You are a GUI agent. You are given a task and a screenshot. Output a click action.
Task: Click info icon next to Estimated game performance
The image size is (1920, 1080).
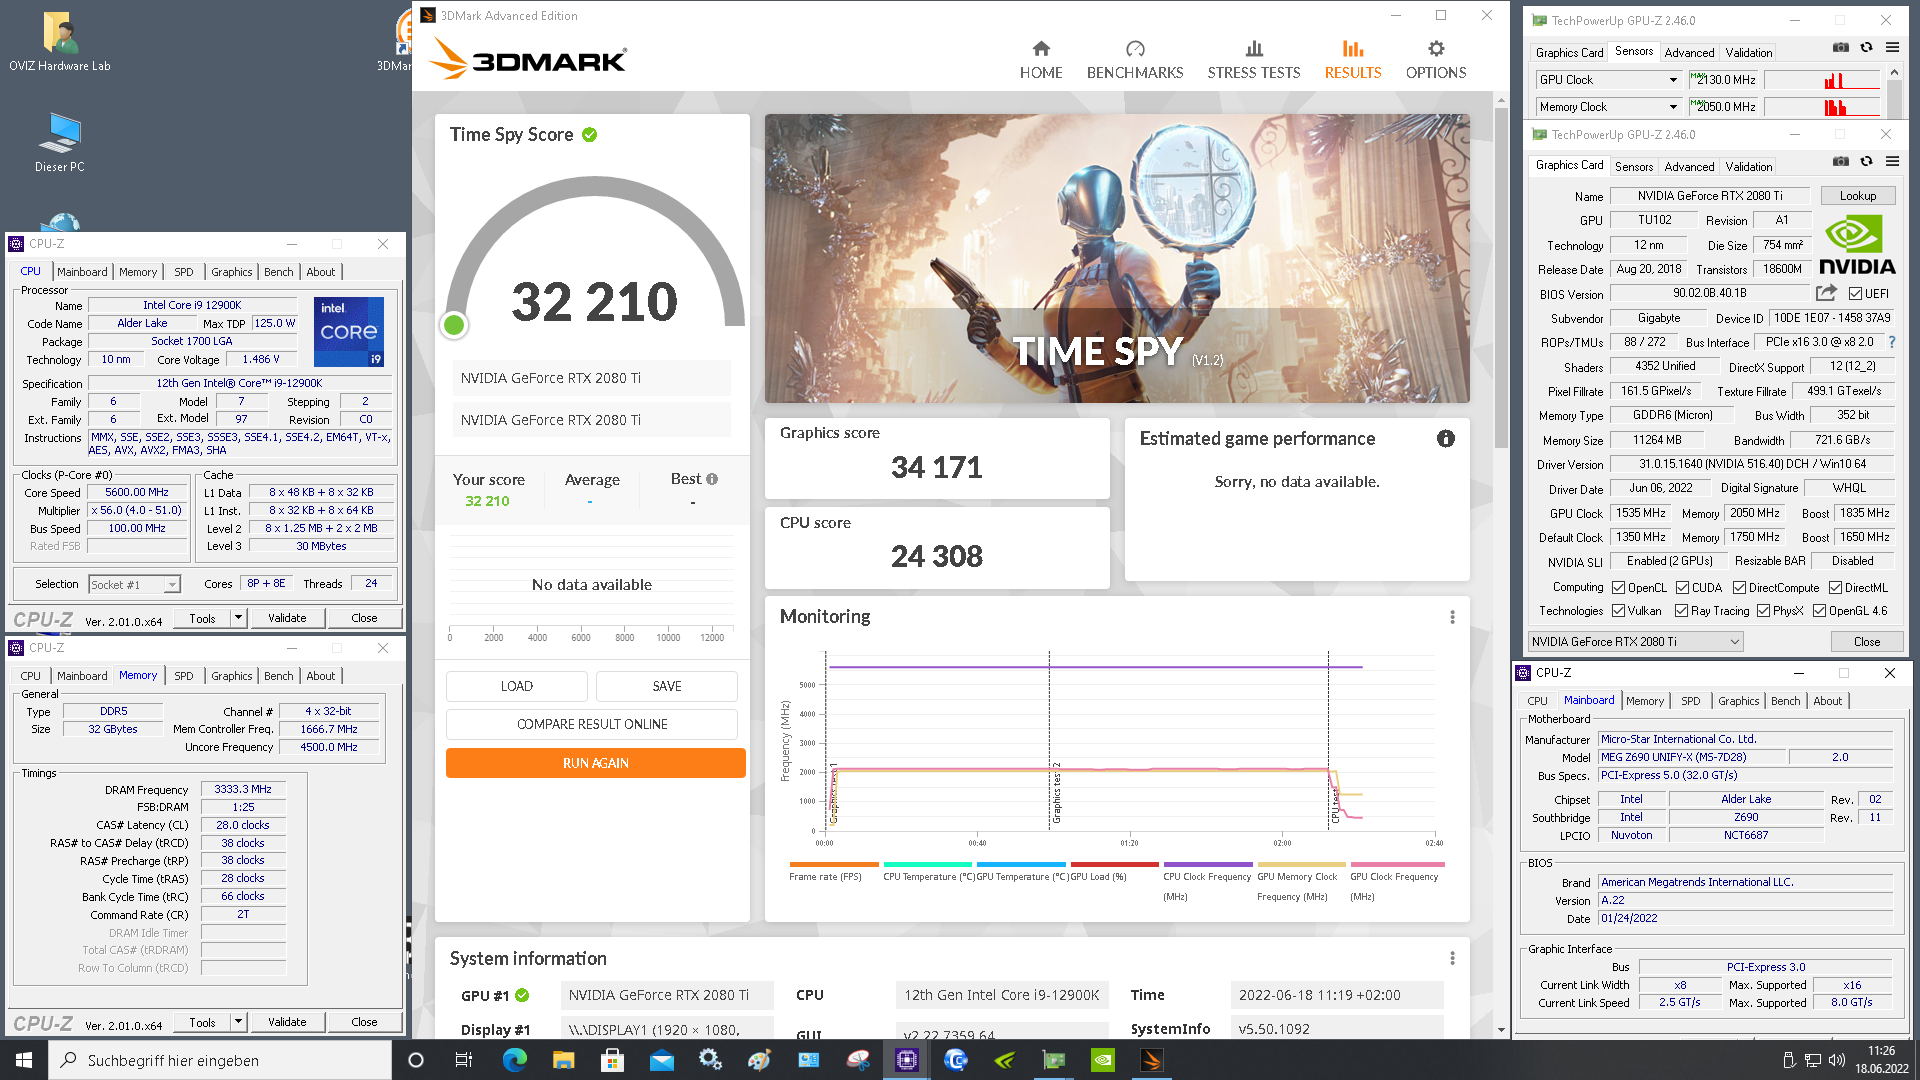pyautogui.click(x=1445, y=438)
